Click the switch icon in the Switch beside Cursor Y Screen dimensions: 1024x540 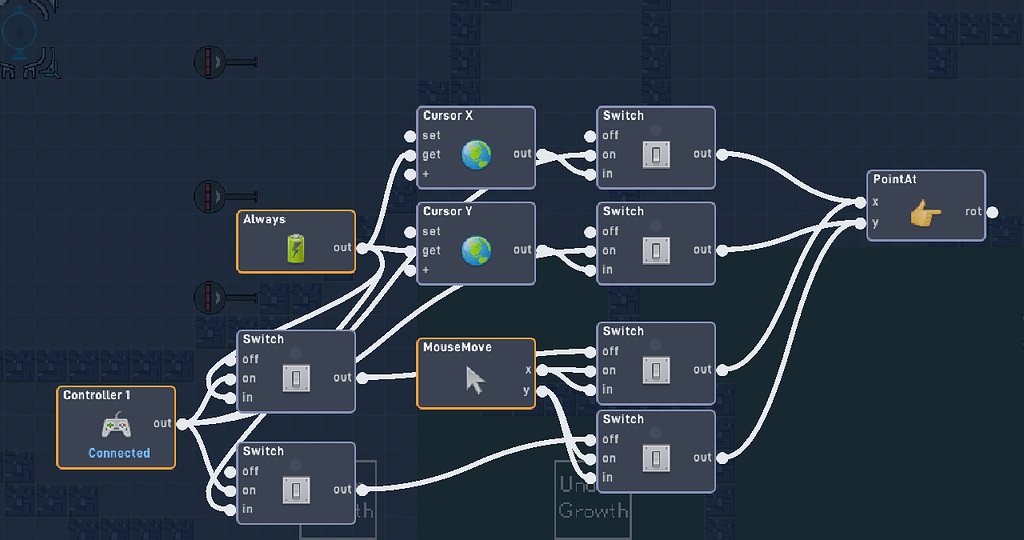pyautogui.click(x=656, y=251)
